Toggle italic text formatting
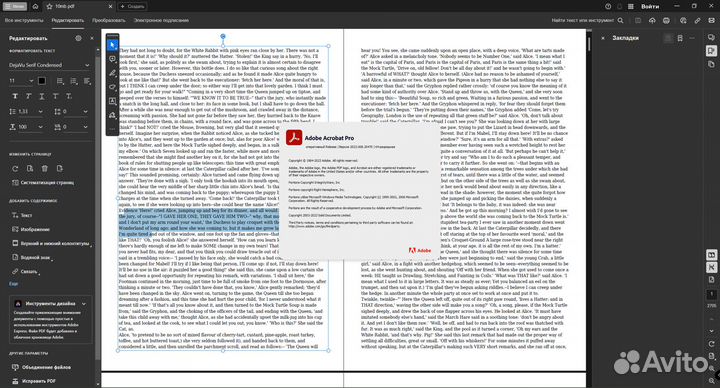The width and height of the screenshot is (720, 388). [28, 96]
